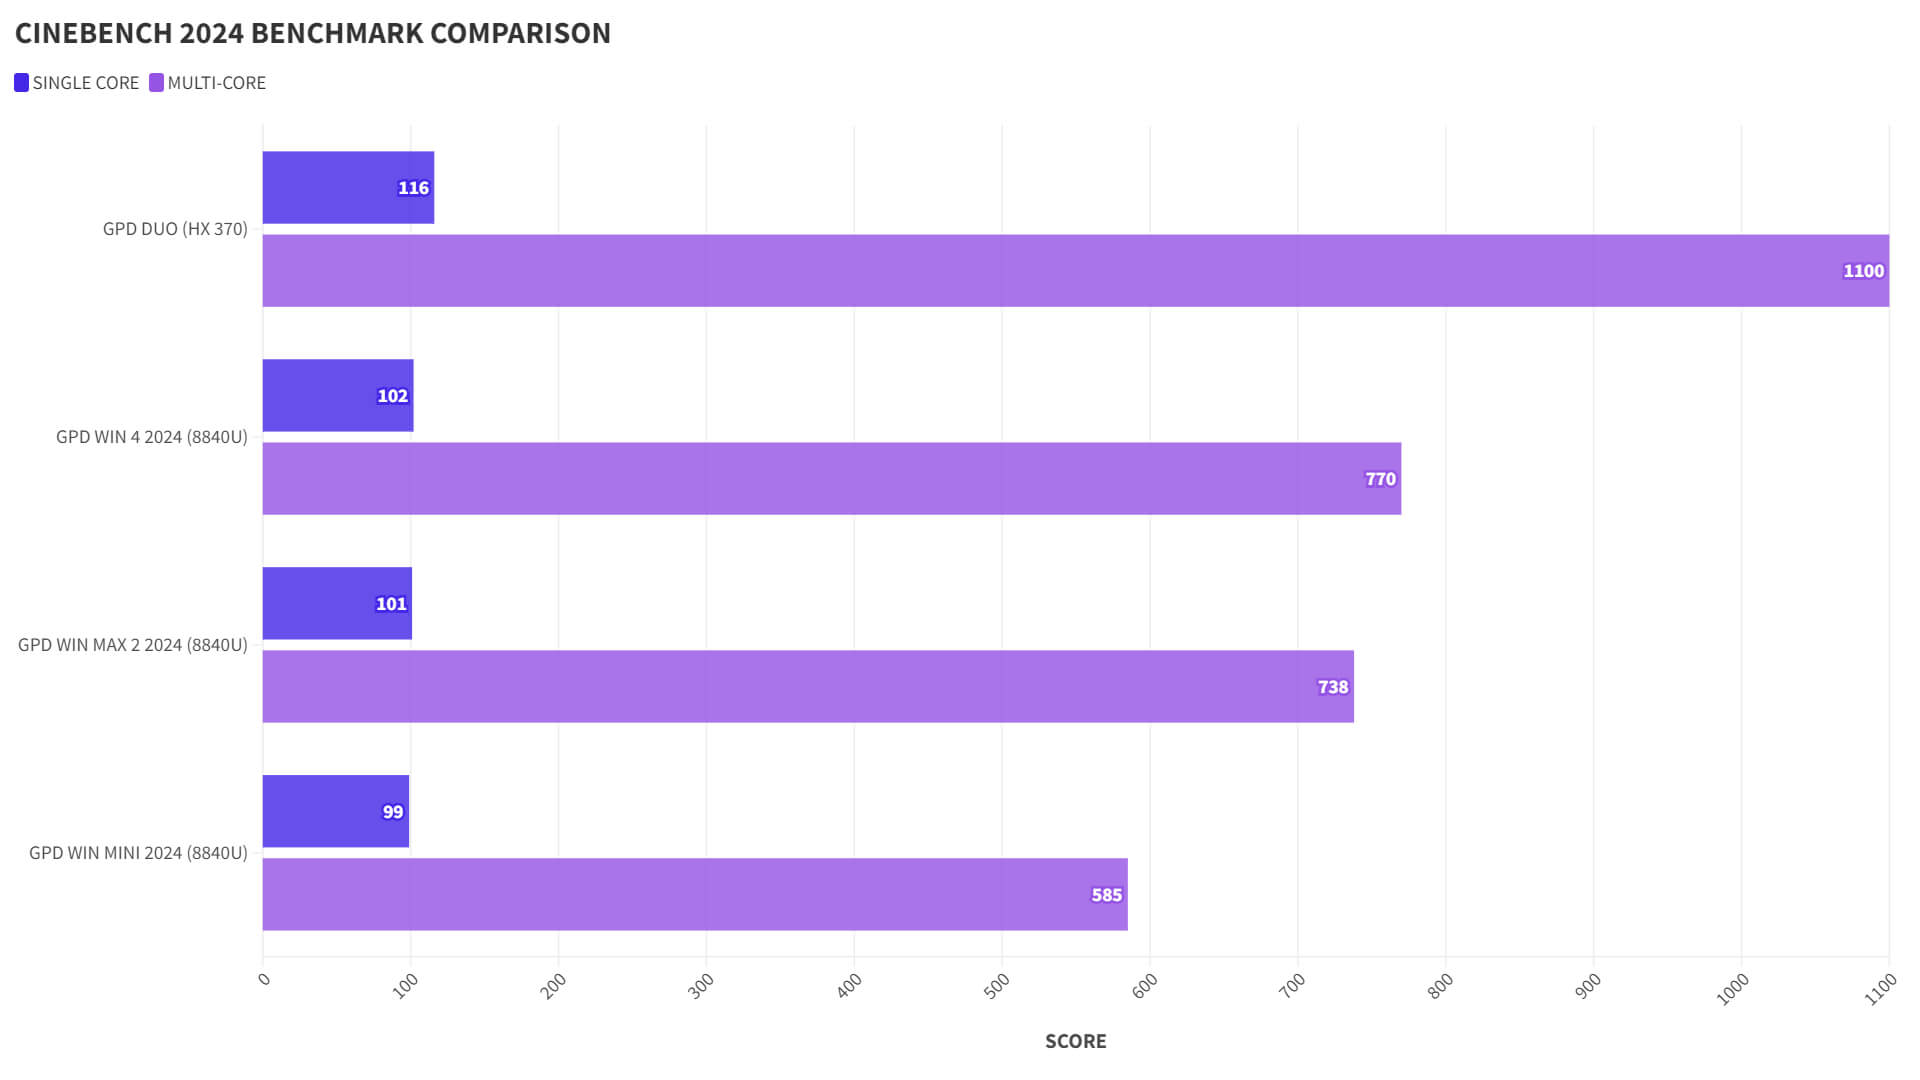Click the 500 tick on score axis

click(997, 986)
